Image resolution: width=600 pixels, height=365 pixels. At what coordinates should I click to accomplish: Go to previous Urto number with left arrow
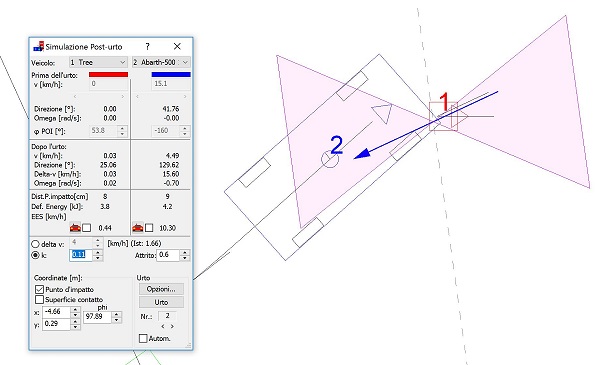(x=163, y=326)
